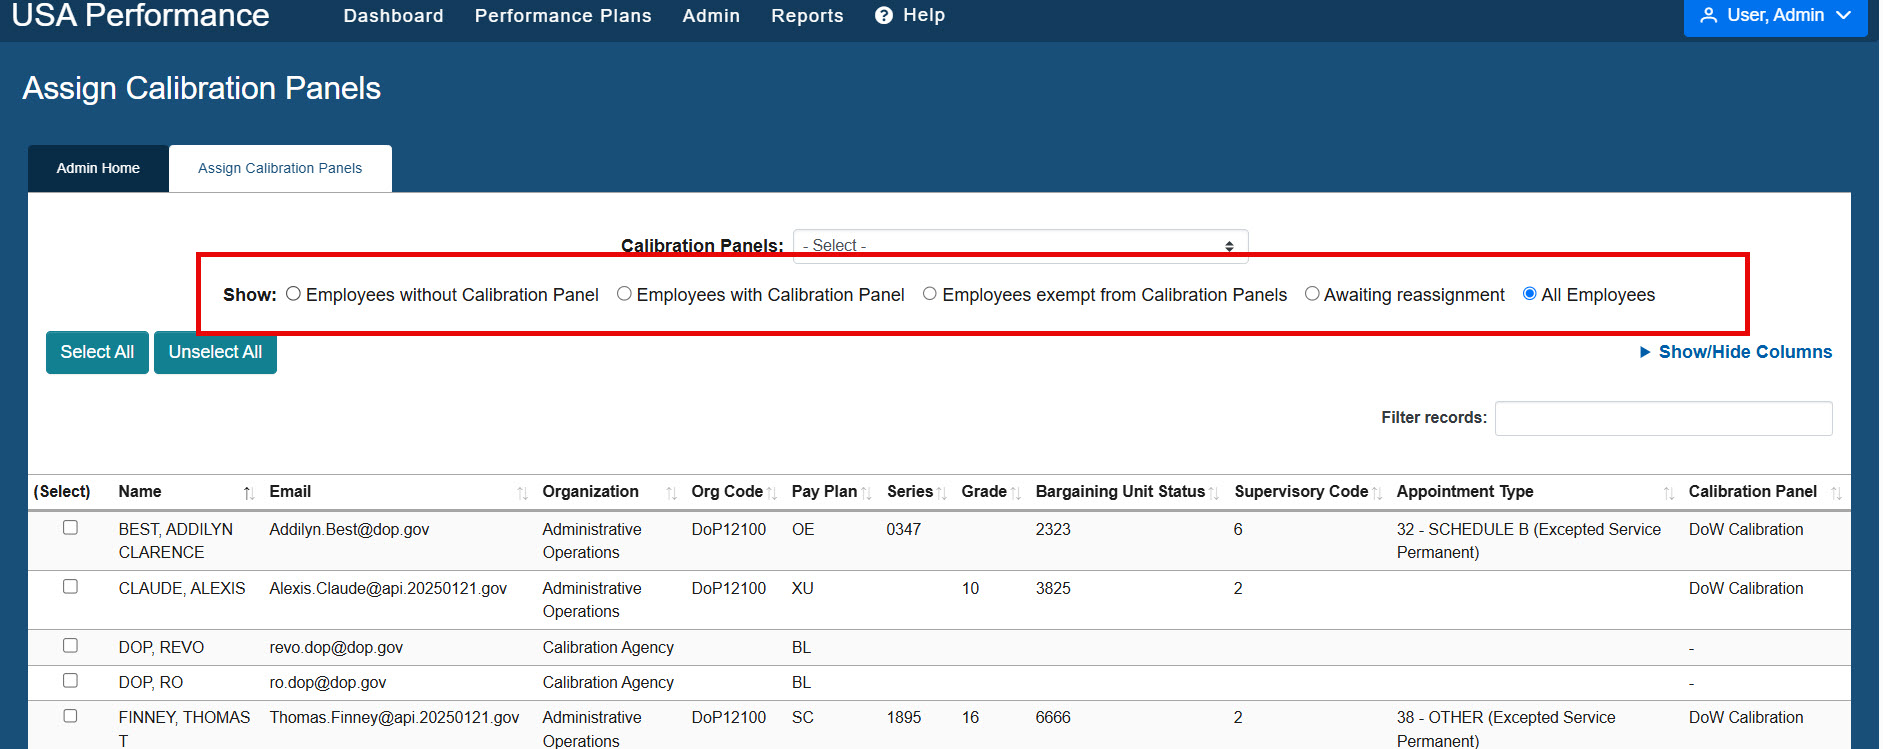Screen dimensions: 1883x749
Task: Switch to Assign Calibration Panels tab
Action: pos(280,168)
